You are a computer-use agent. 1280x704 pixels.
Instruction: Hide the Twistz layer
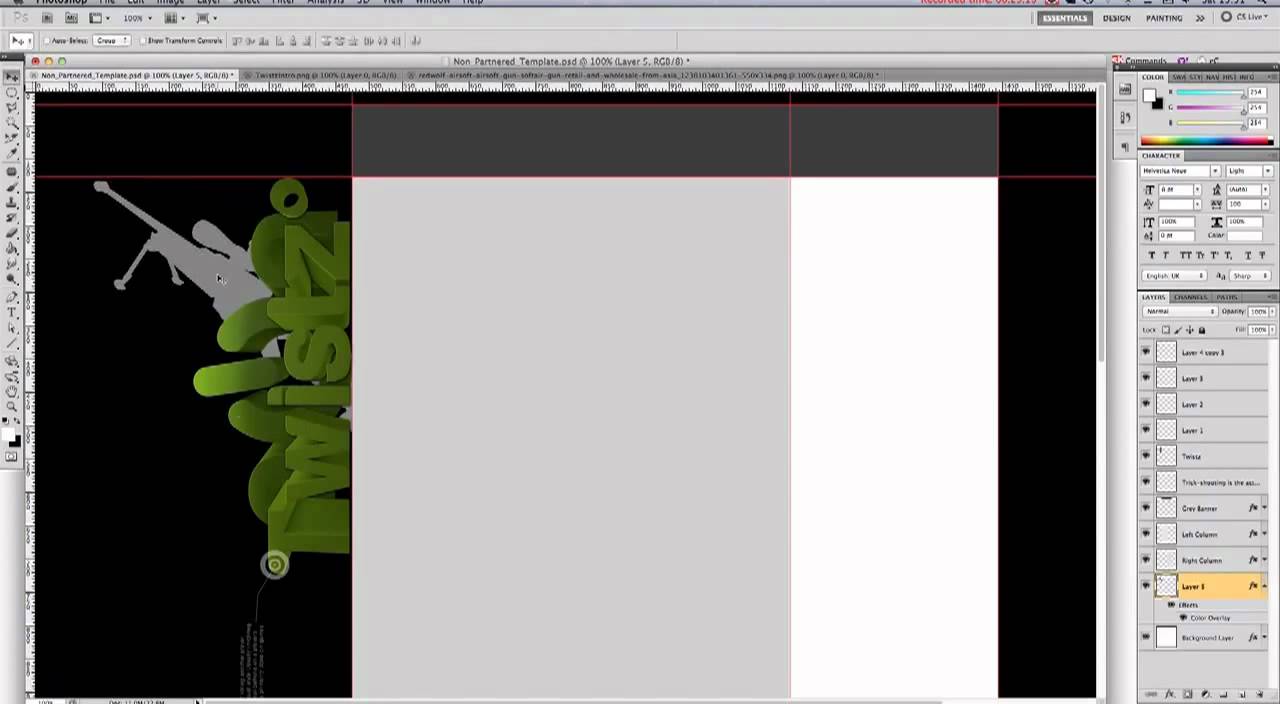[1146, 456]
